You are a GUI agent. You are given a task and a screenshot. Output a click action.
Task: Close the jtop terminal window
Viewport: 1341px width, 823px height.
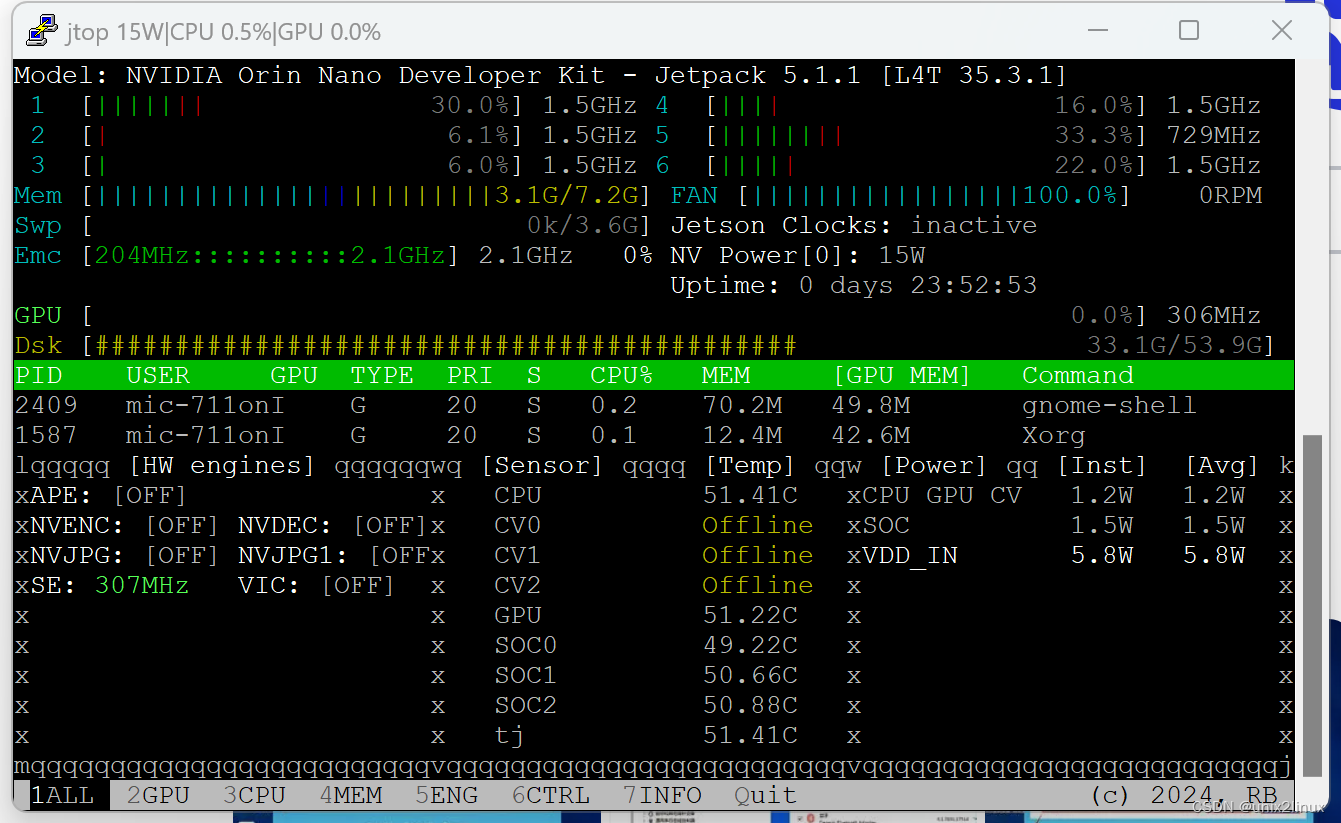pyautogui.click(x=1282, y=31)
